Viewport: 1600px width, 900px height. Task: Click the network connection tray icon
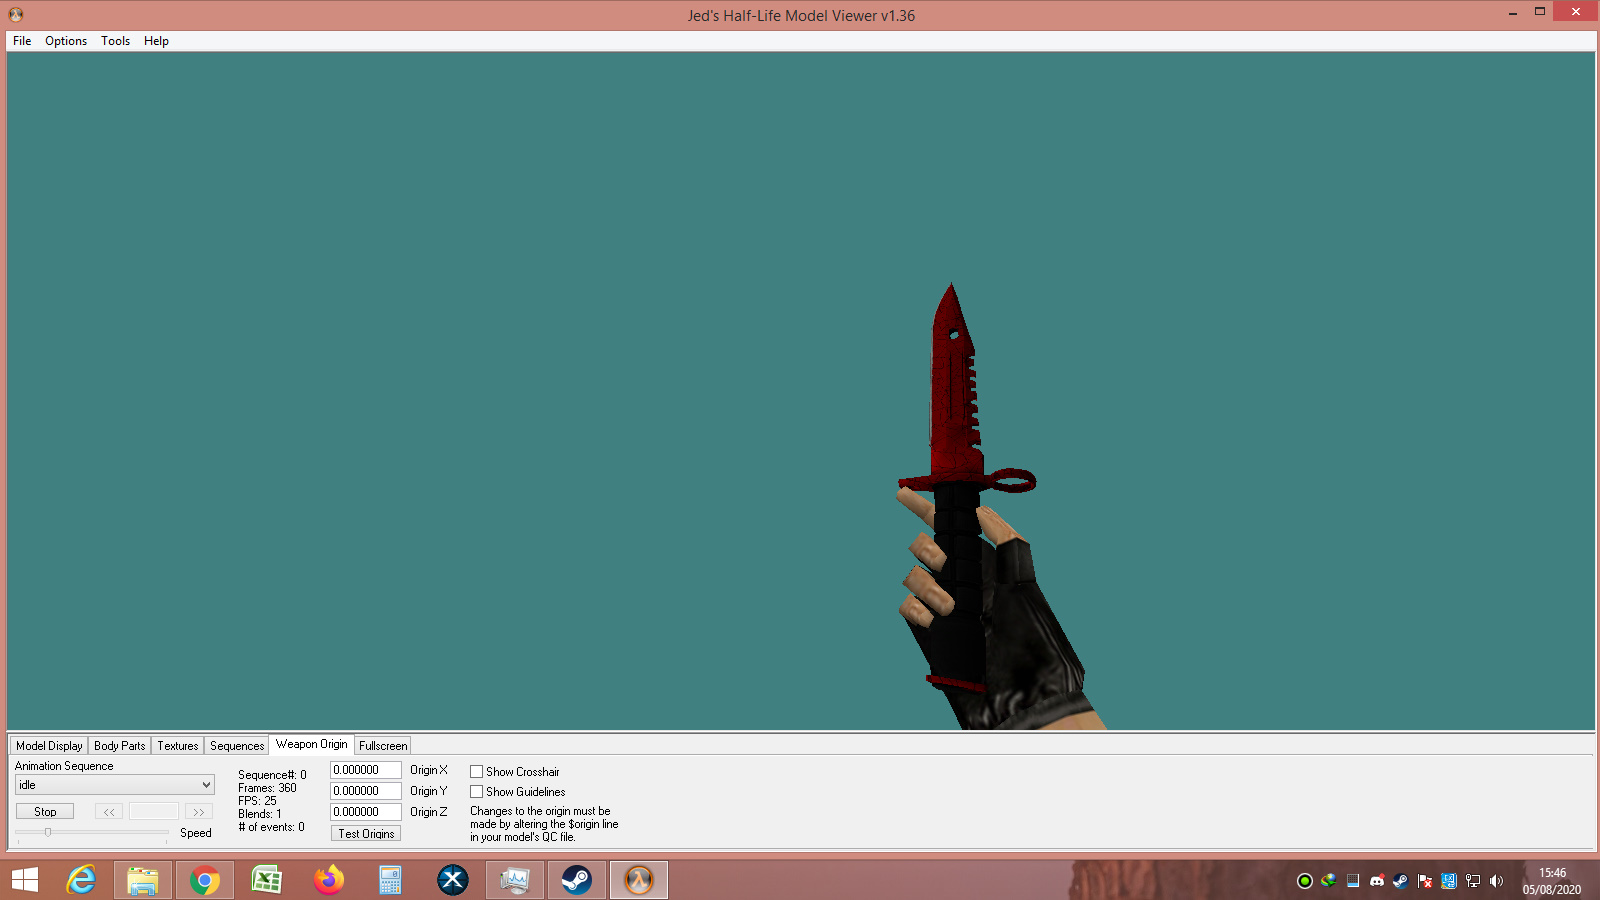[x=1473, y=881]
